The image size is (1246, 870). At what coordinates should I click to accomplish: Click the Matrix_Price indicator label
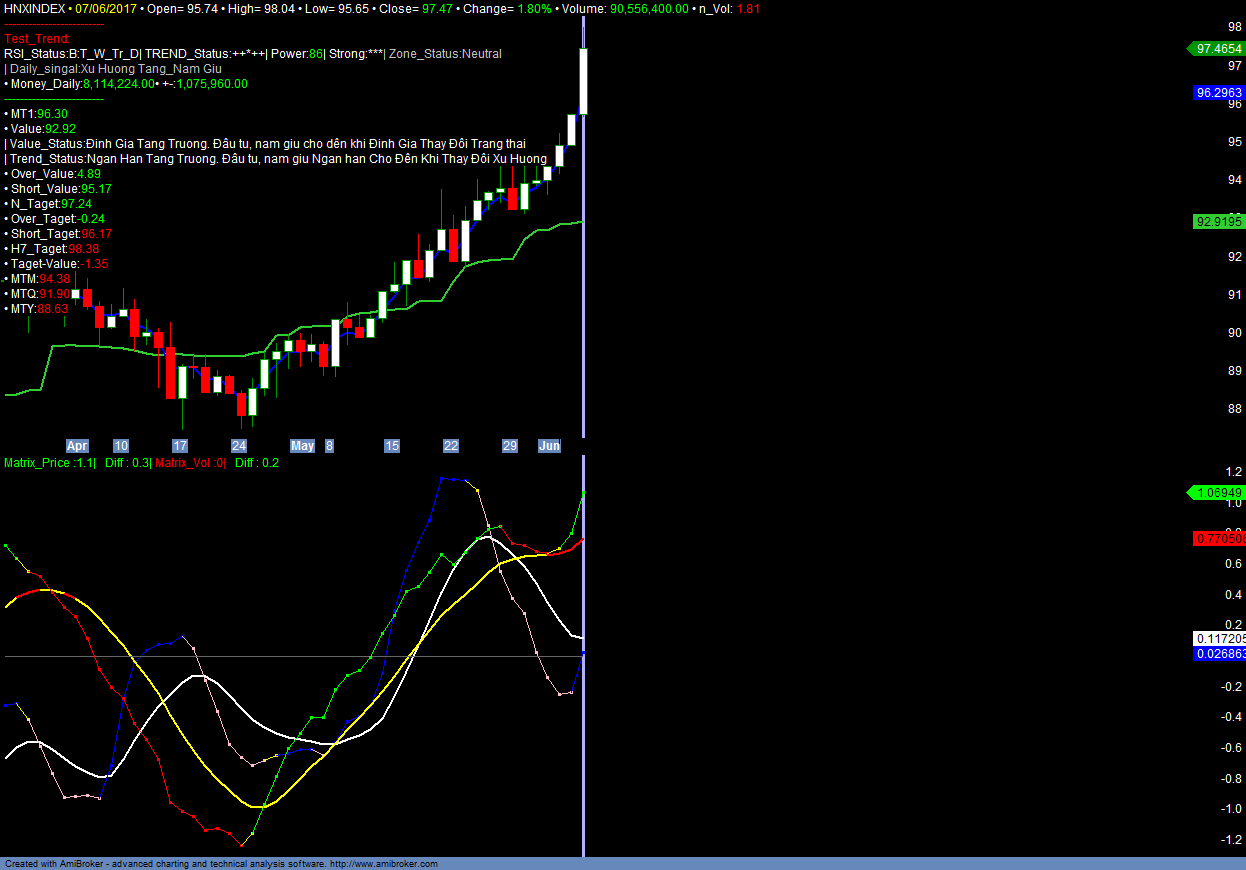click(x=50, y=463)
